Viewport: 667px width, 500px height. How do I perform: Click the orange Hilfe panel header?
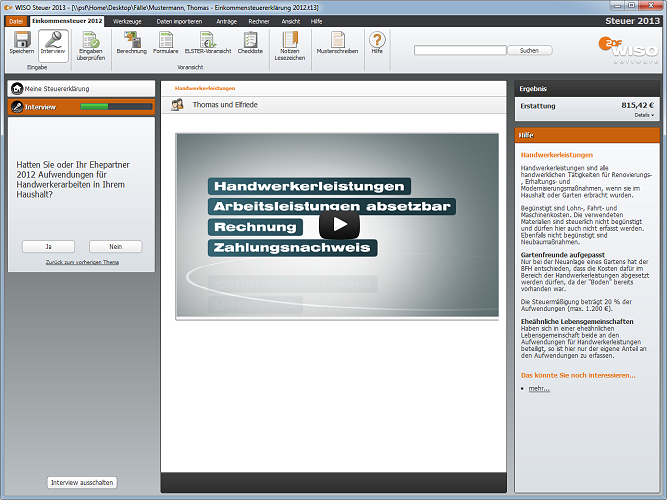[x=587, y=135]
